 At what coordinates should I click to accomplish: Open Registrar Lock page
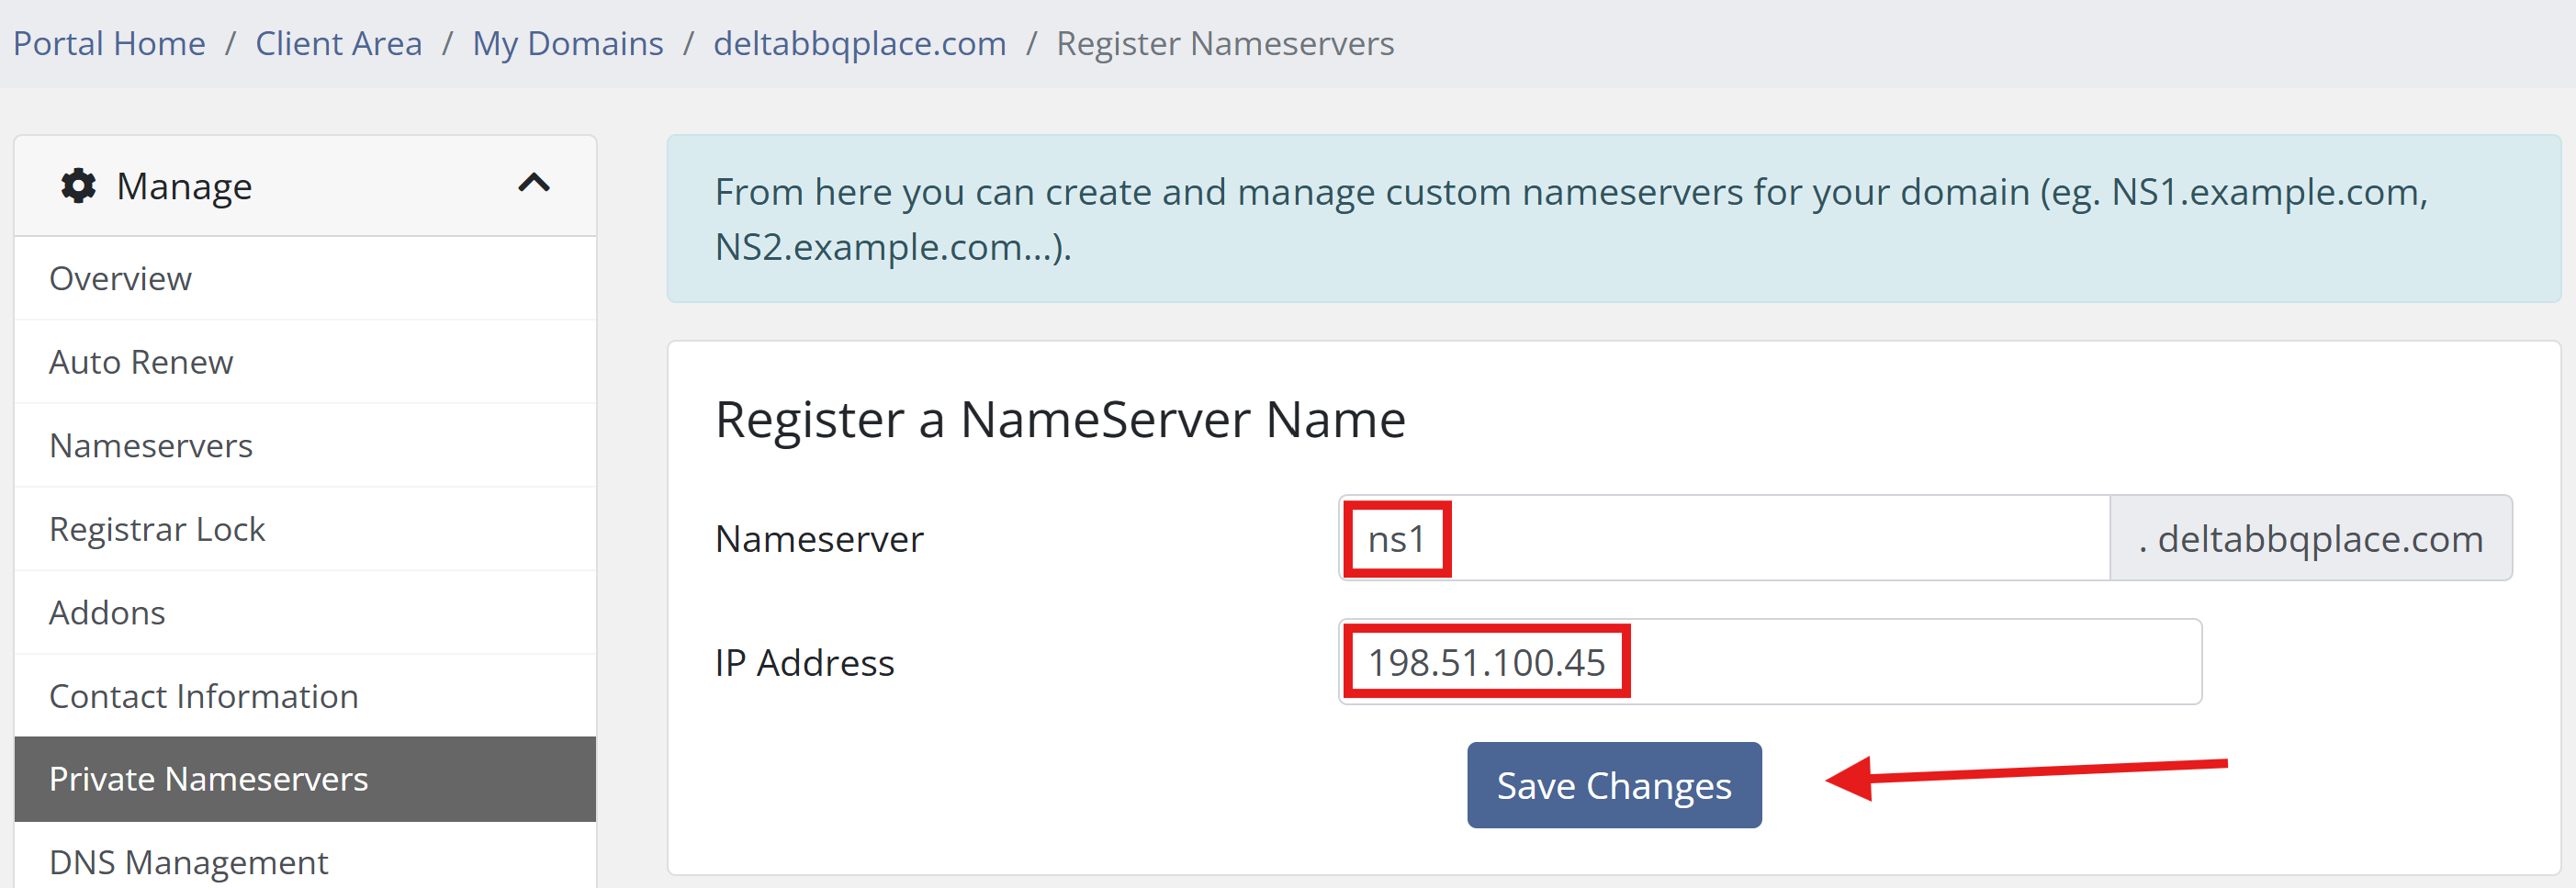coord(157,529)
